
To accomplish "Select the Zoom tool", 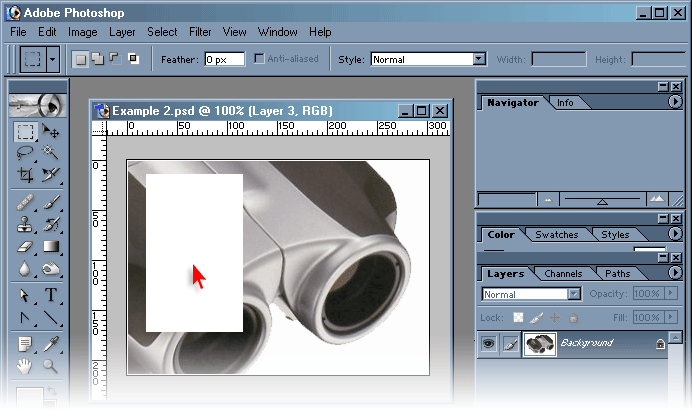I will pyautogui.click(x=50, y=366).
